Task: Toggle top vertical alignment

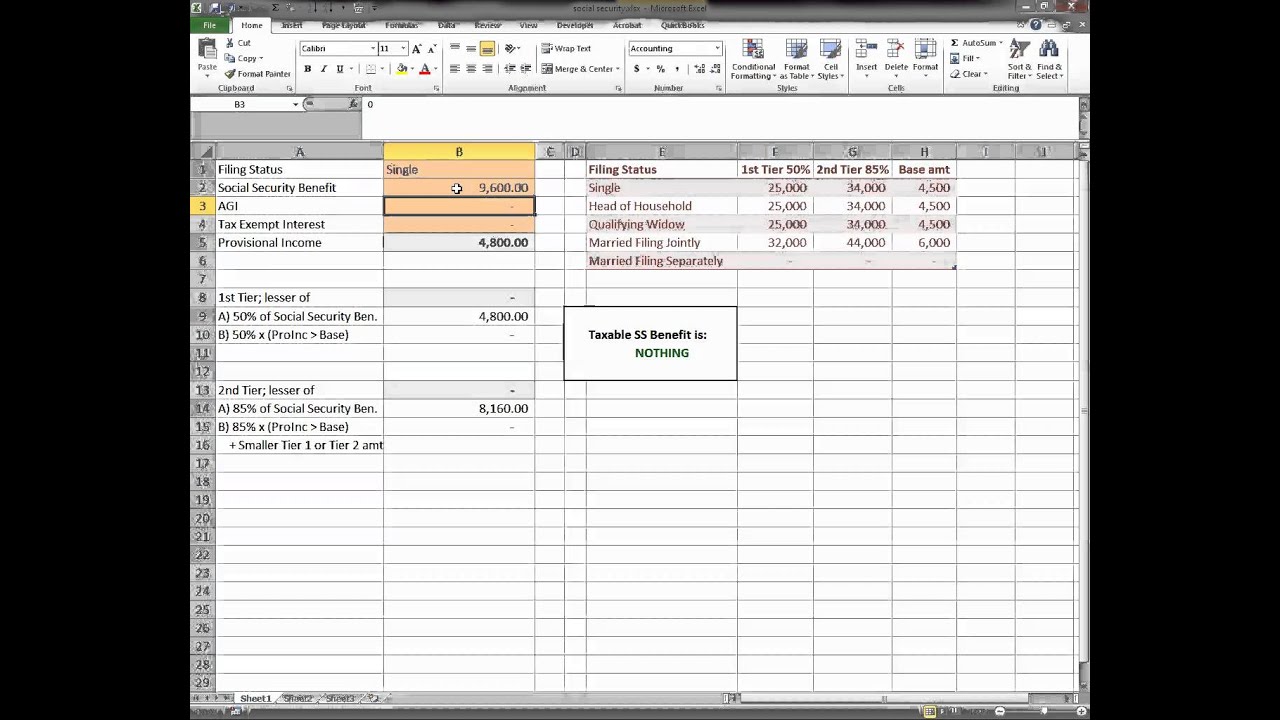Action: [x=455, y=48]
